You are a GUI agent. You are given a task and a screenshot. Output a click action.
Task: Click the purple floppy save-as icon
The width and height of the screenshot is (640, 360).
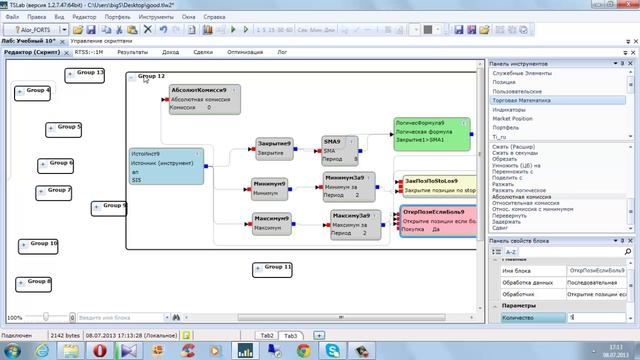471,30
